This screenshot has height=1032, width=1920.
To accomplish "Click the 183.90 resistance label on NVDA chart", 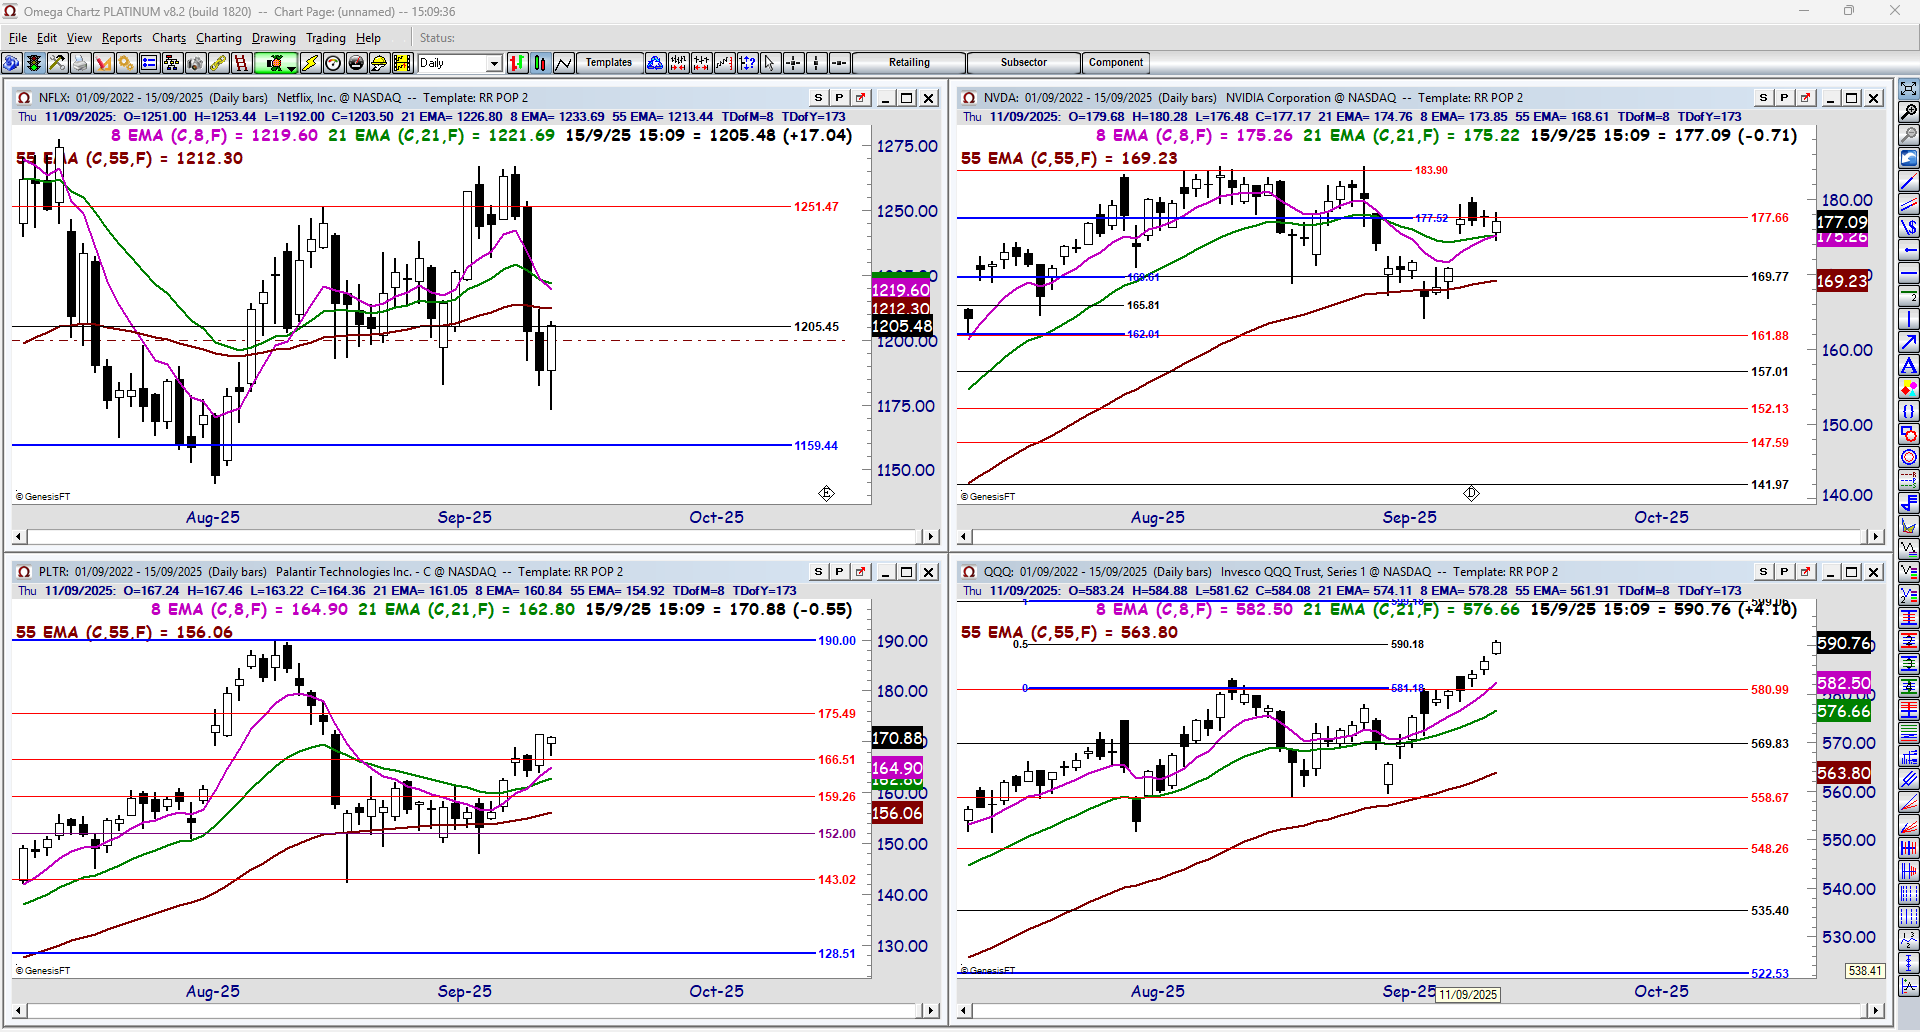I will pos(1431,170).
